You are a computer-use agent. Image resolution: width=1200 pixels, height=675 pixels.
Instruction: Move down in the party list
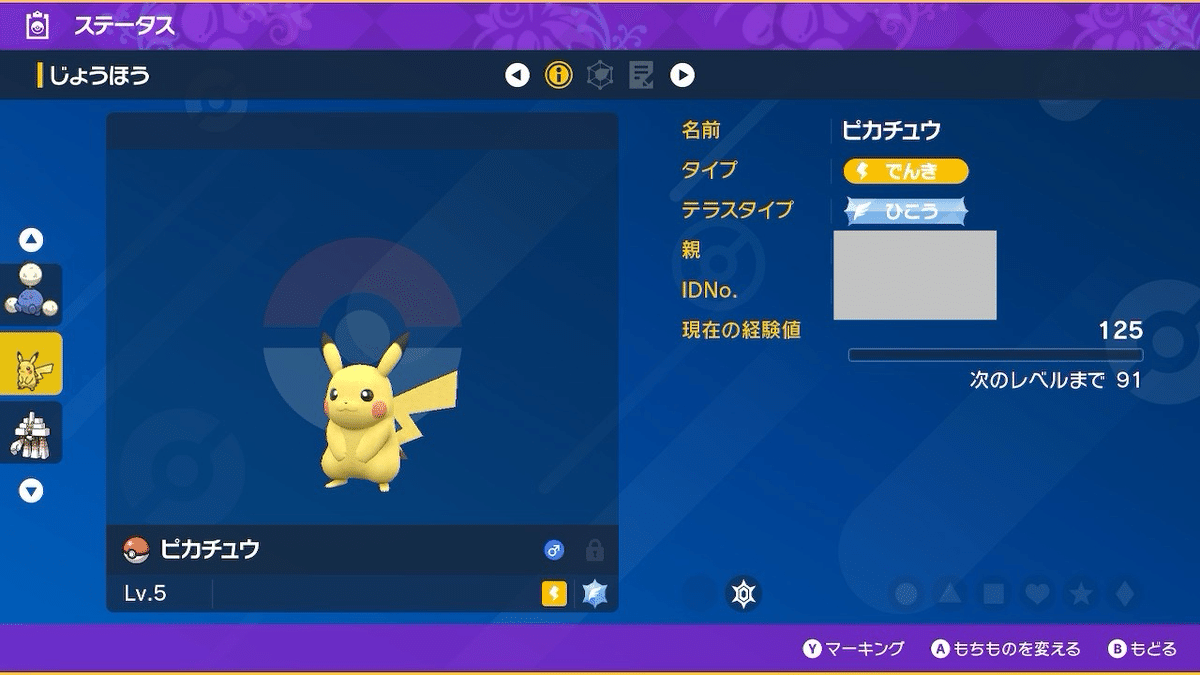click(x=31, y=491)
